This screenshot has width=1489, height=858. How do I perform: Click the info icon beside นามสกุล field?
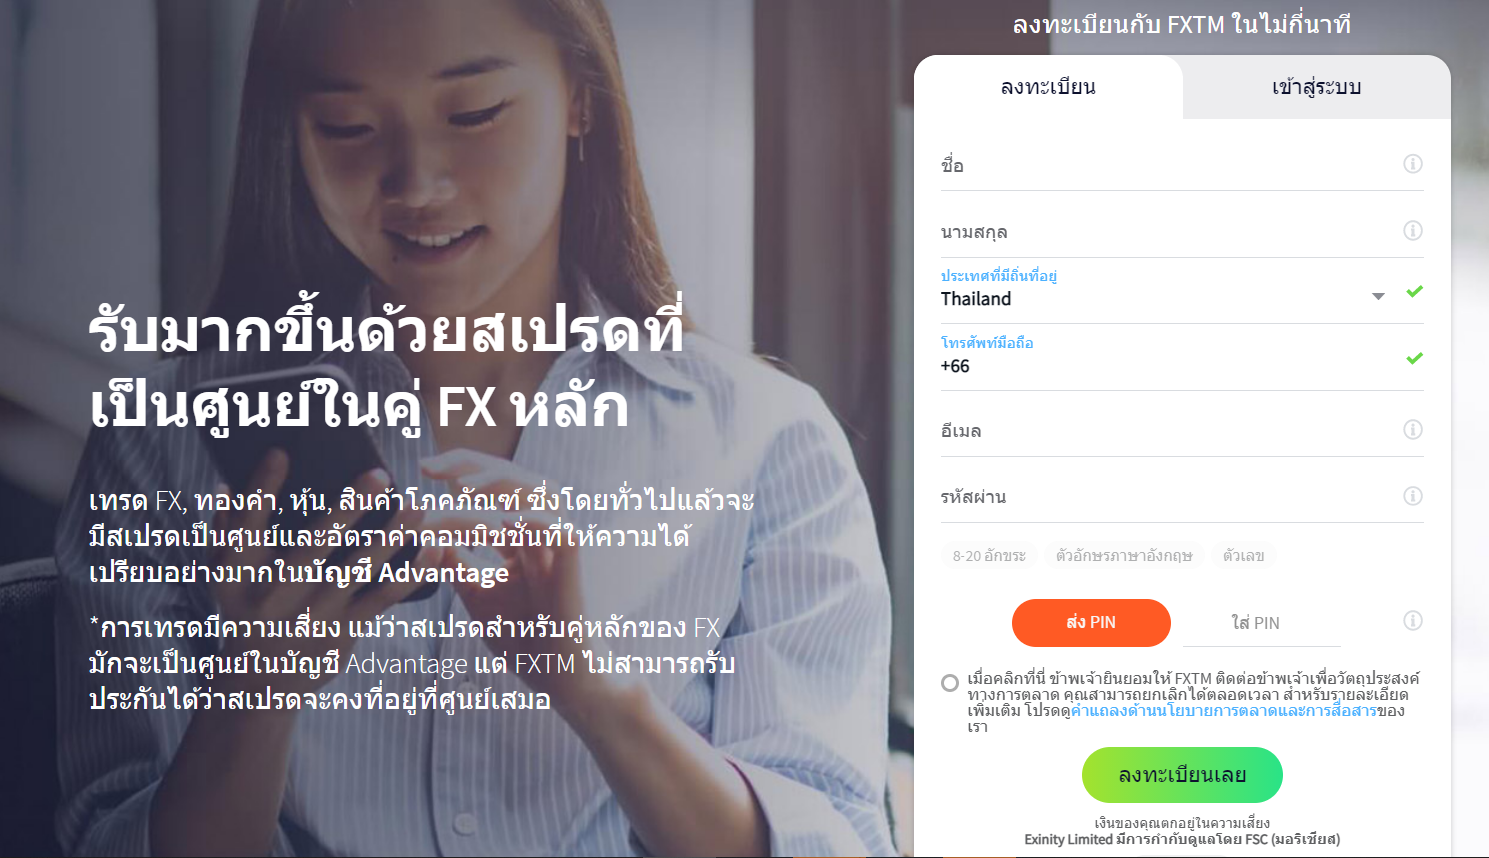1412,231
